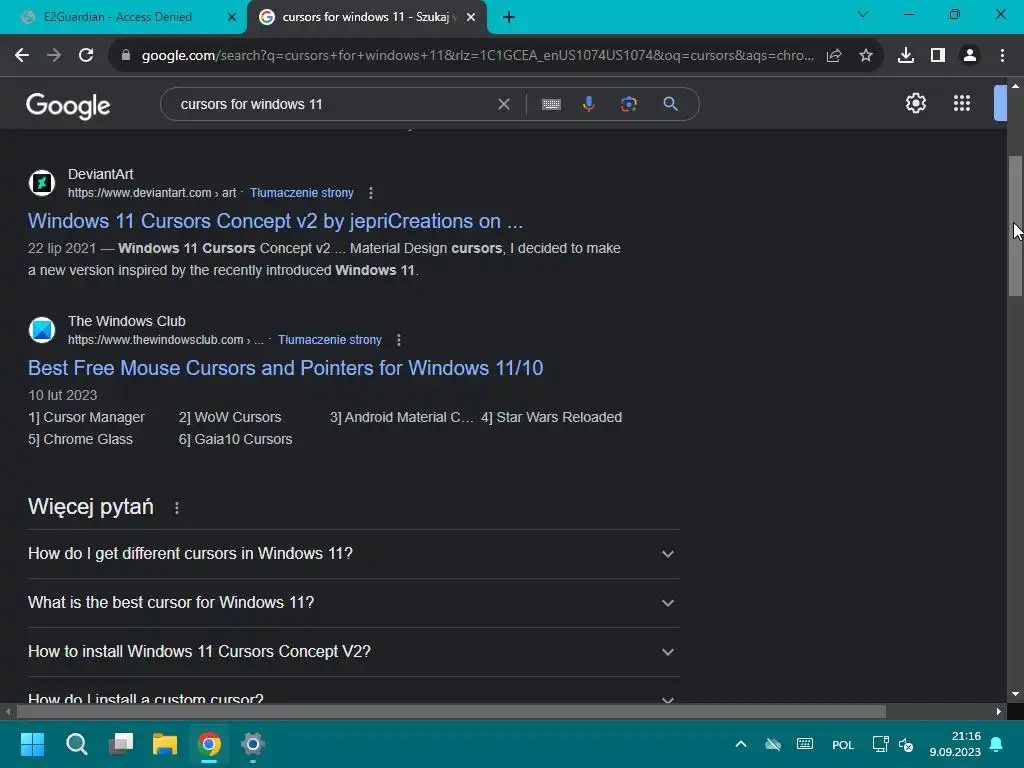The height and width of the screenshot is (768, 1024).
Task: Click the scroll right arrow
Action: tap(999, 712)
